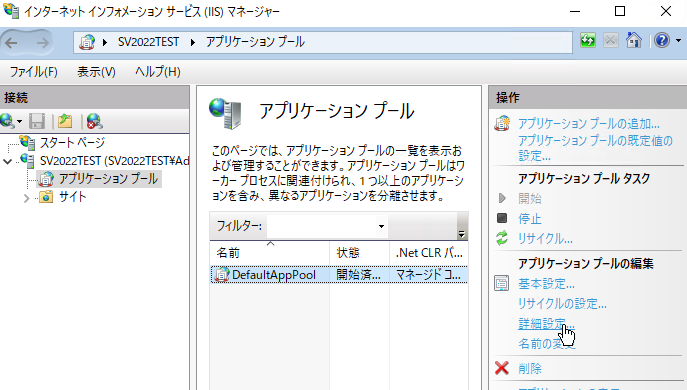This screenshot has width=687, height=390.
Task: Expand the サイト node
Action: [x=26, y=198]
